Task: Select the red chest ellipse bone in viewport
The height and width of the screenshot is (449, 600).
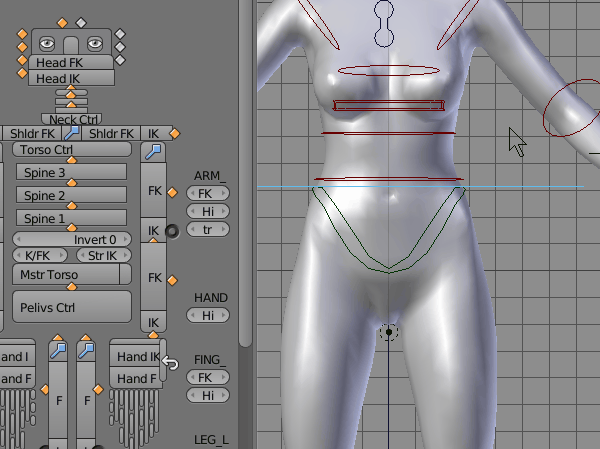Action: coord(389,70)
